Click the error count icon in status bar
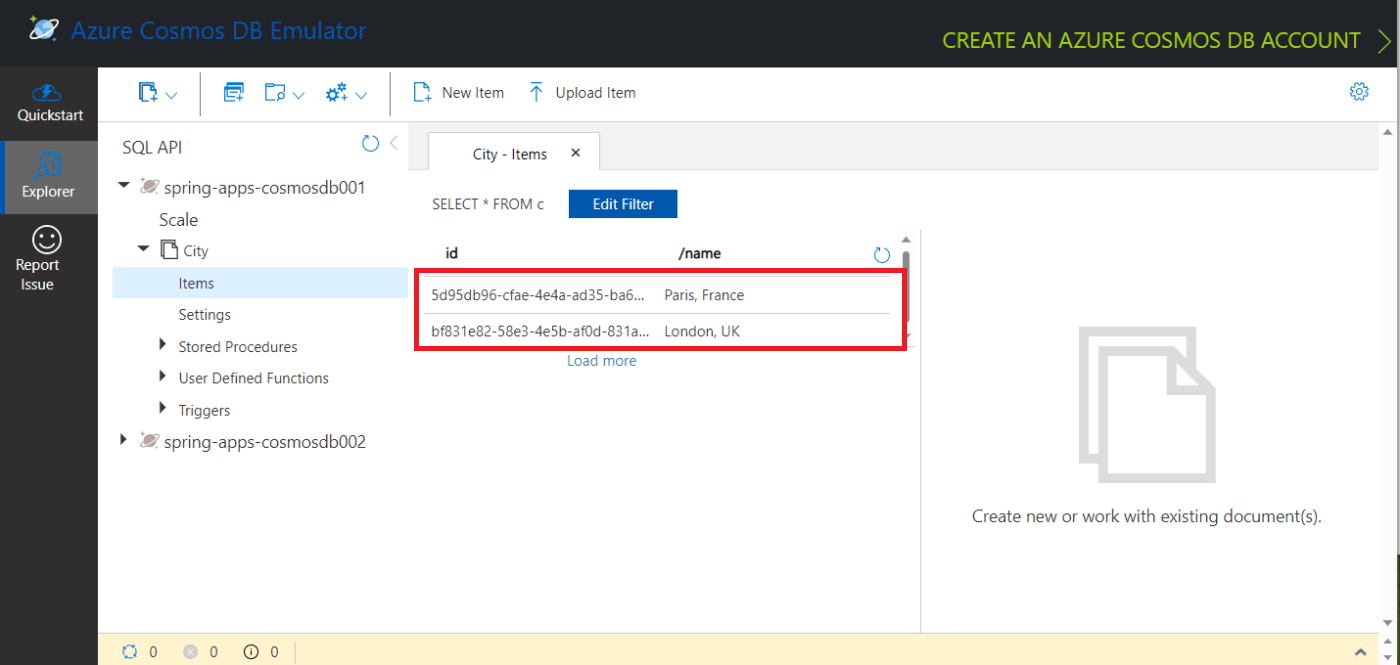This screenshot has width=1400, height=665. pyautogui.click(x=190, y=651)
